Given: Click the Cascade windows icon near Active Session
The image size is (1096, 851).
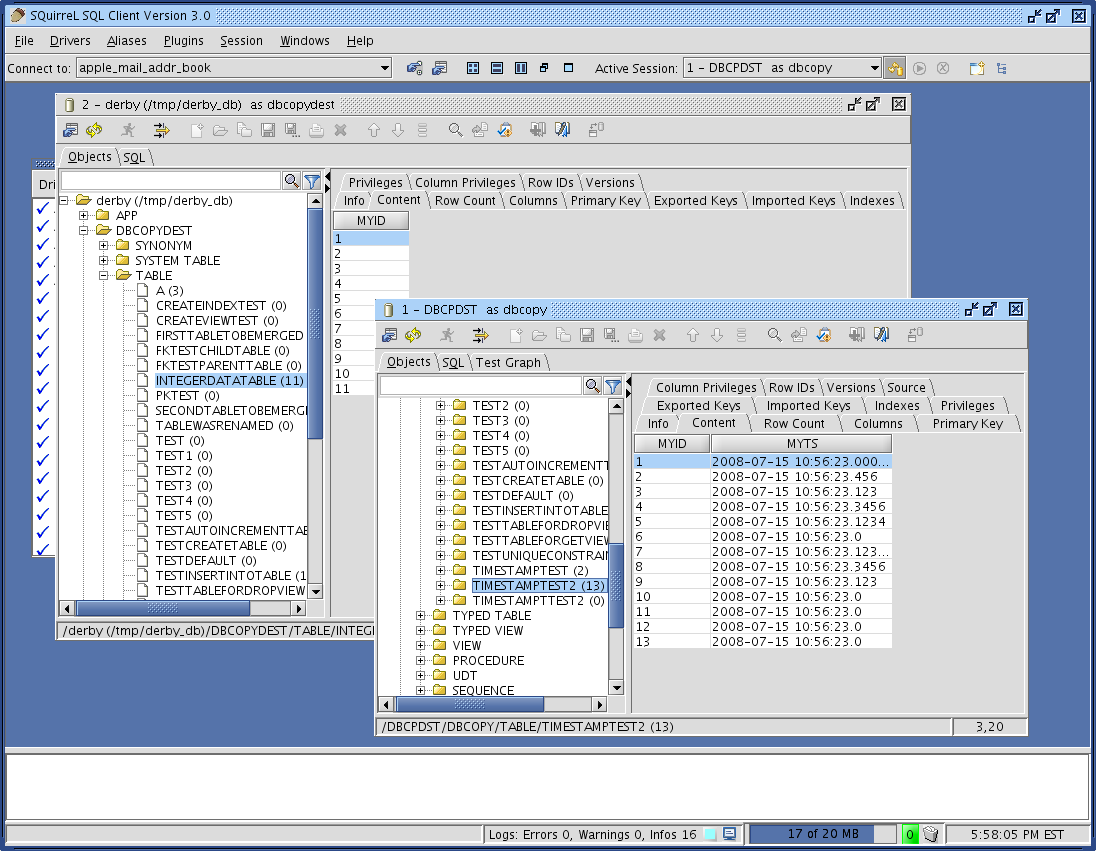Looking at the screenshot, I should pos(543,68).
